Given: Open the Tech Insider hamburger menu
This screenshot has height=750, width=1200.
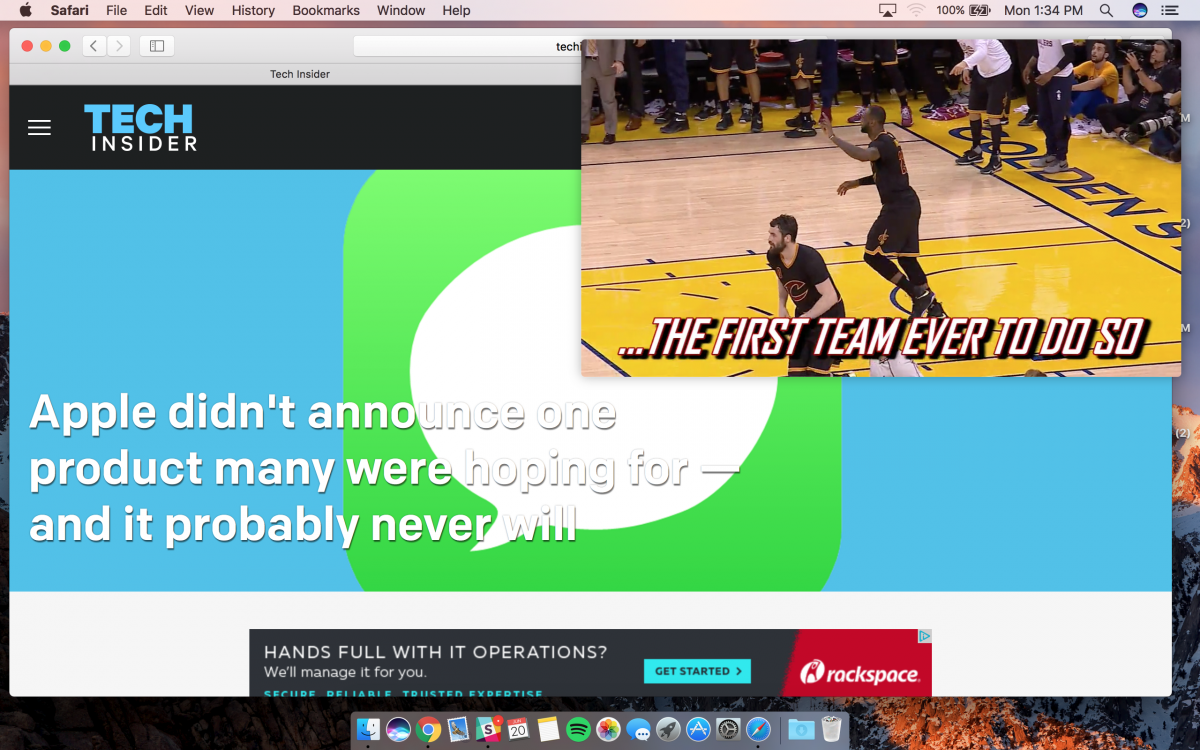Looking at the screenshot, I should tap(39, 127).
